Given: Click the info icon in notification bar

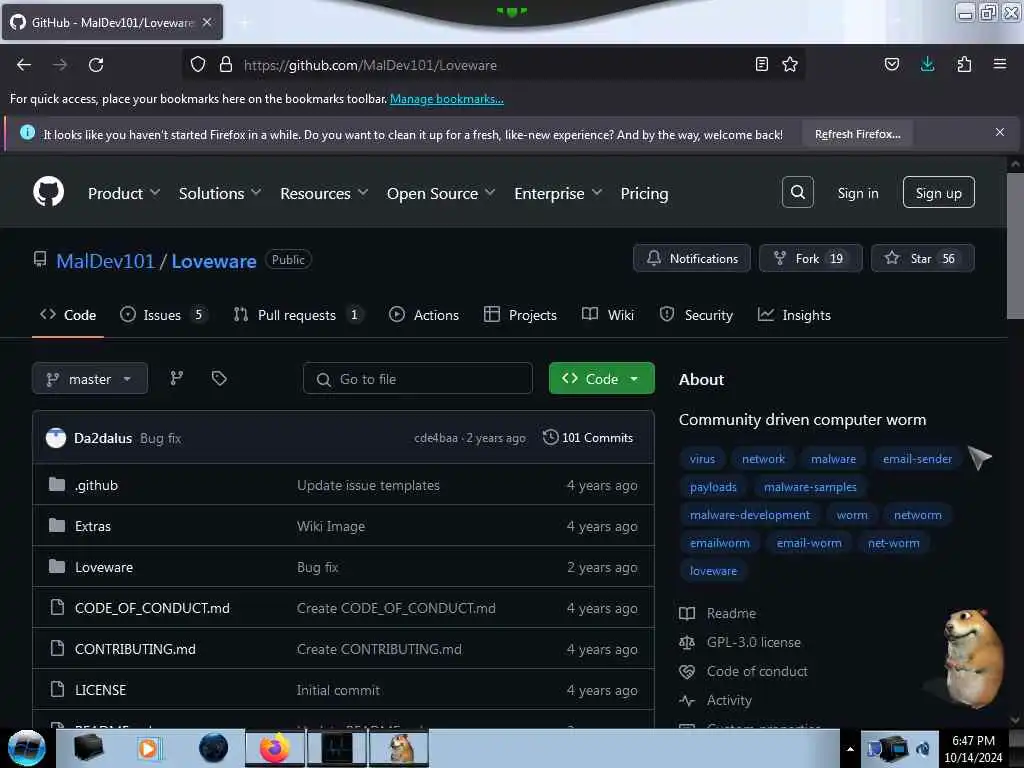Looking at the screenshot, I should (27, 133).
